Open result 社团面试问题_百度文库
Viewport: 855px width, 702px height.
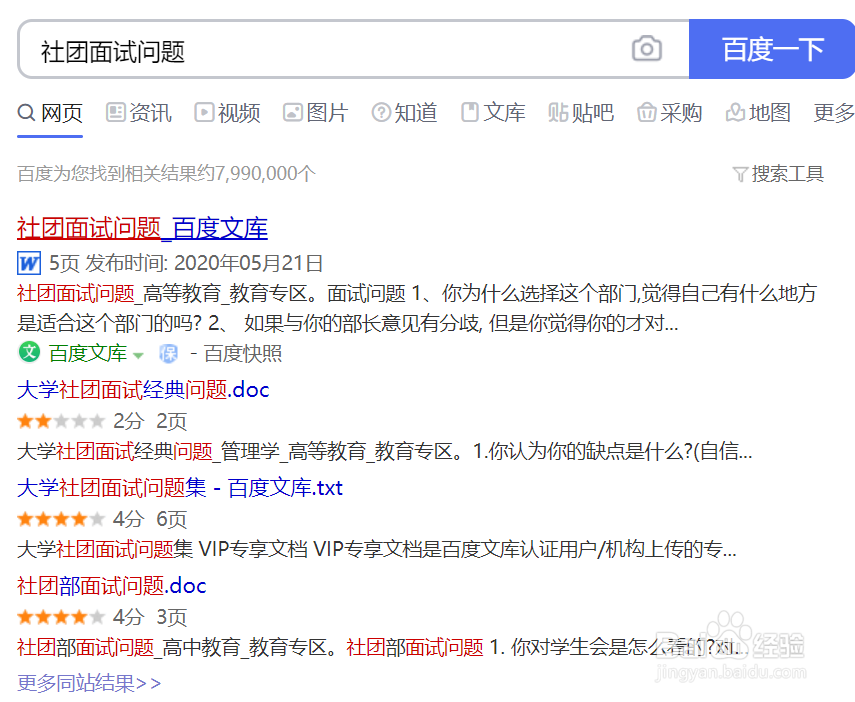(x=142, y=228)
